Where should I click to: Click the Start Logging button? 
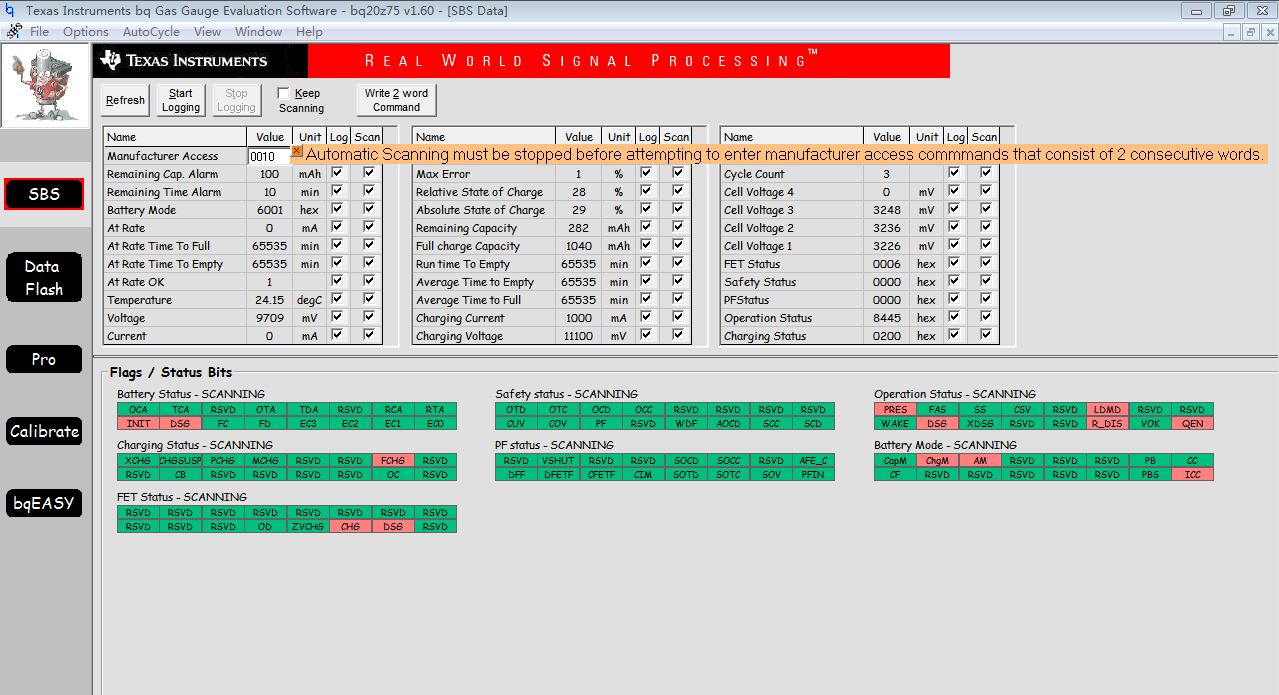point(181,100)
